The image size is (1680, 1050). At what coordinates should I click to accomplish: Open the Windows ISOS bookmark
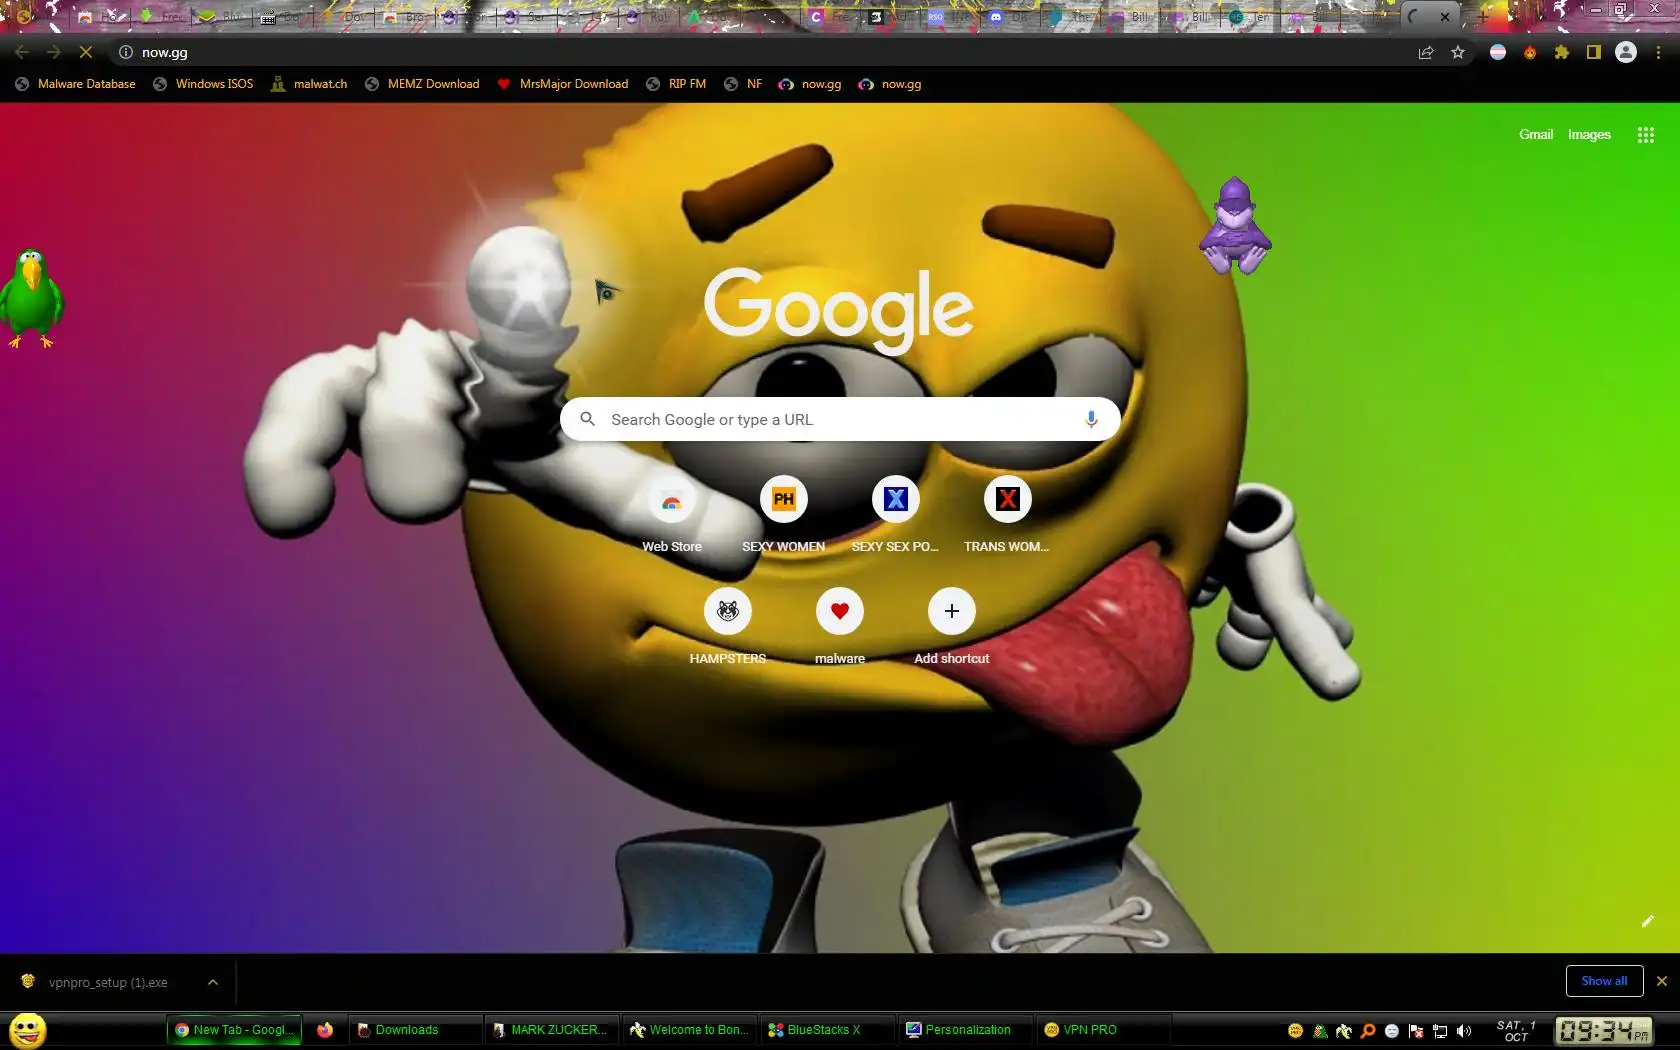[x=203, y=84]
